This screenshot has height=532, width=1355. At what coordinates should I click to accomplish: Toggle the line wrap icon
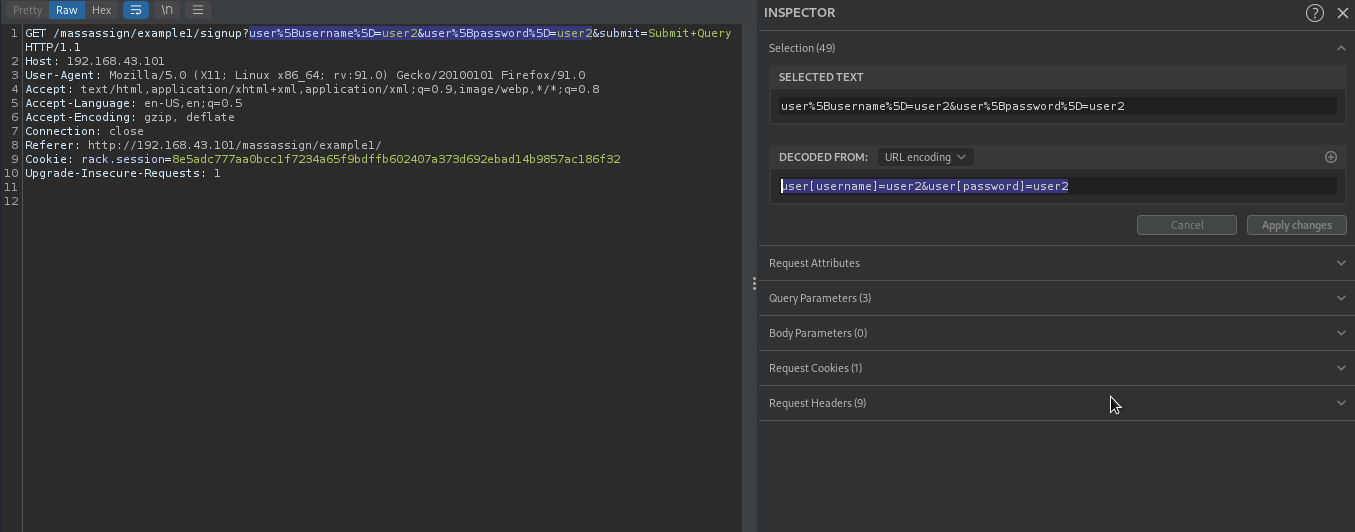coord(136,10)
